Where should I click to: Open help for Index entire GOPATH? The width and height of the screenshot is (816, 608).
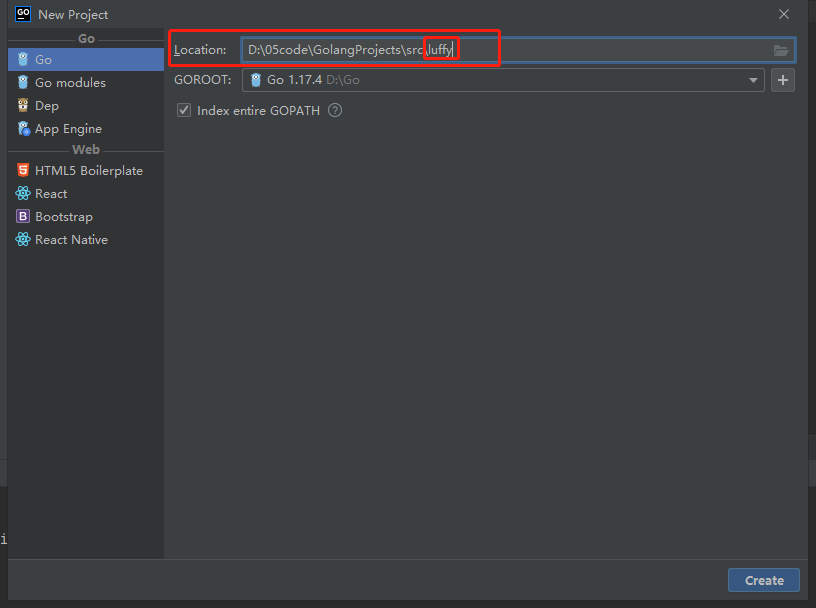pos(335,110)
